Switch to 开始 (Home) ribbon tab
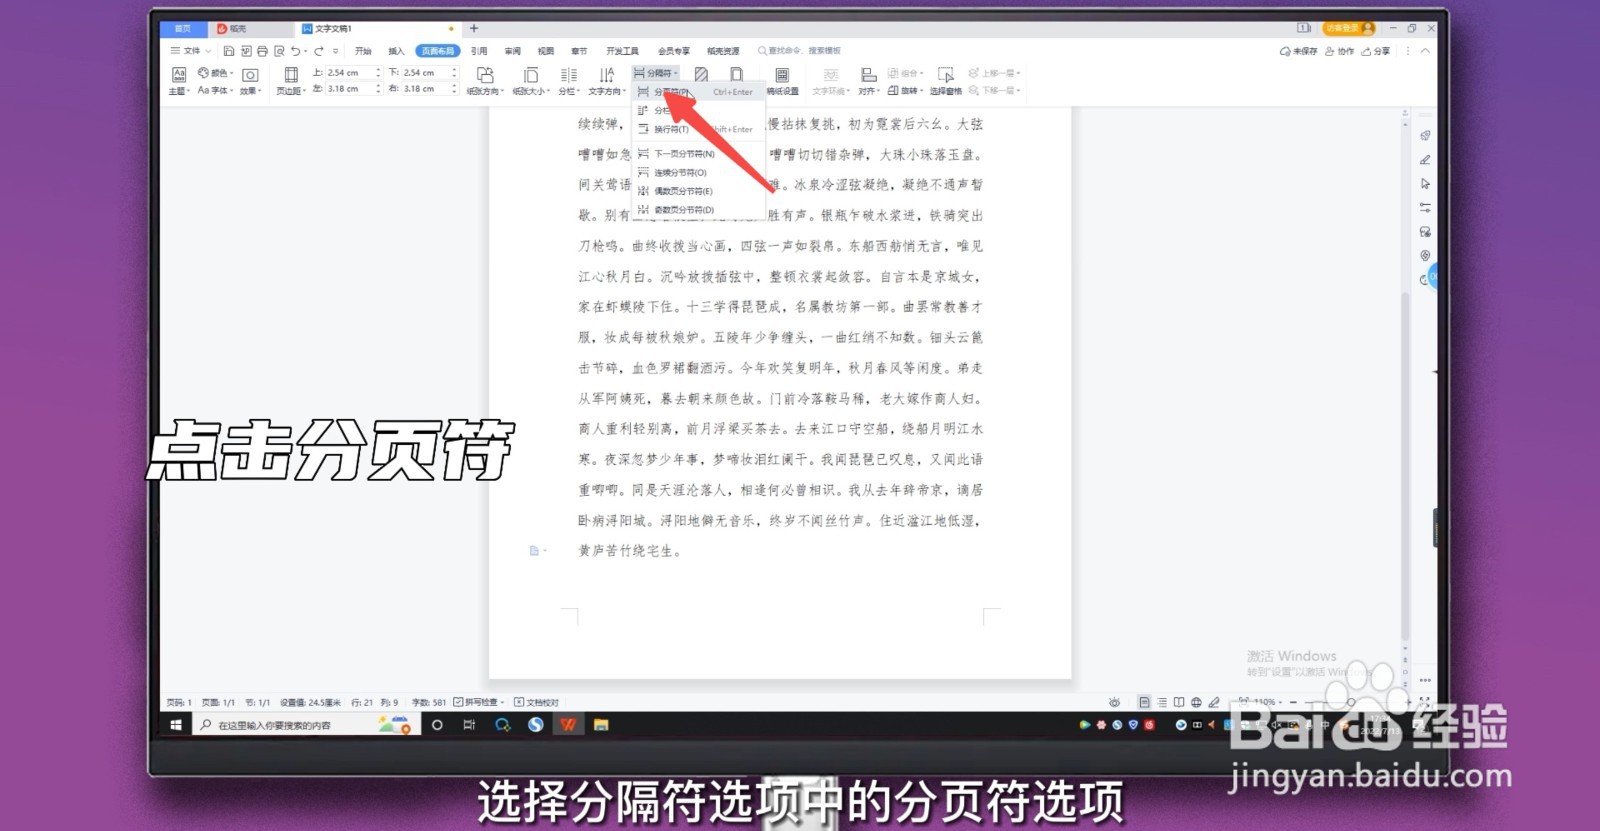 [x=363, y=51]
